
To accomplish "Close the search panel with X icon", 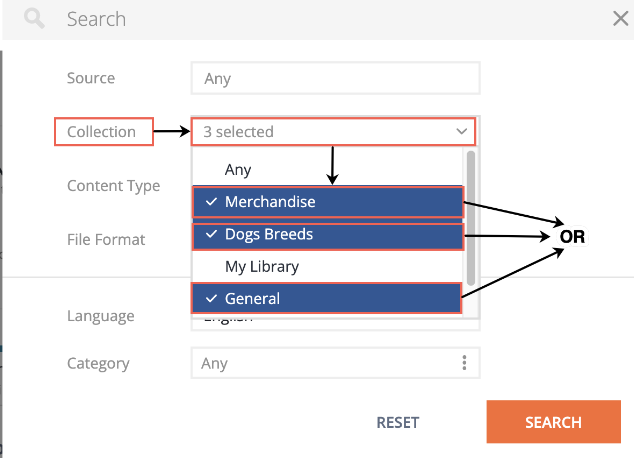I will [x=620, y=19].
